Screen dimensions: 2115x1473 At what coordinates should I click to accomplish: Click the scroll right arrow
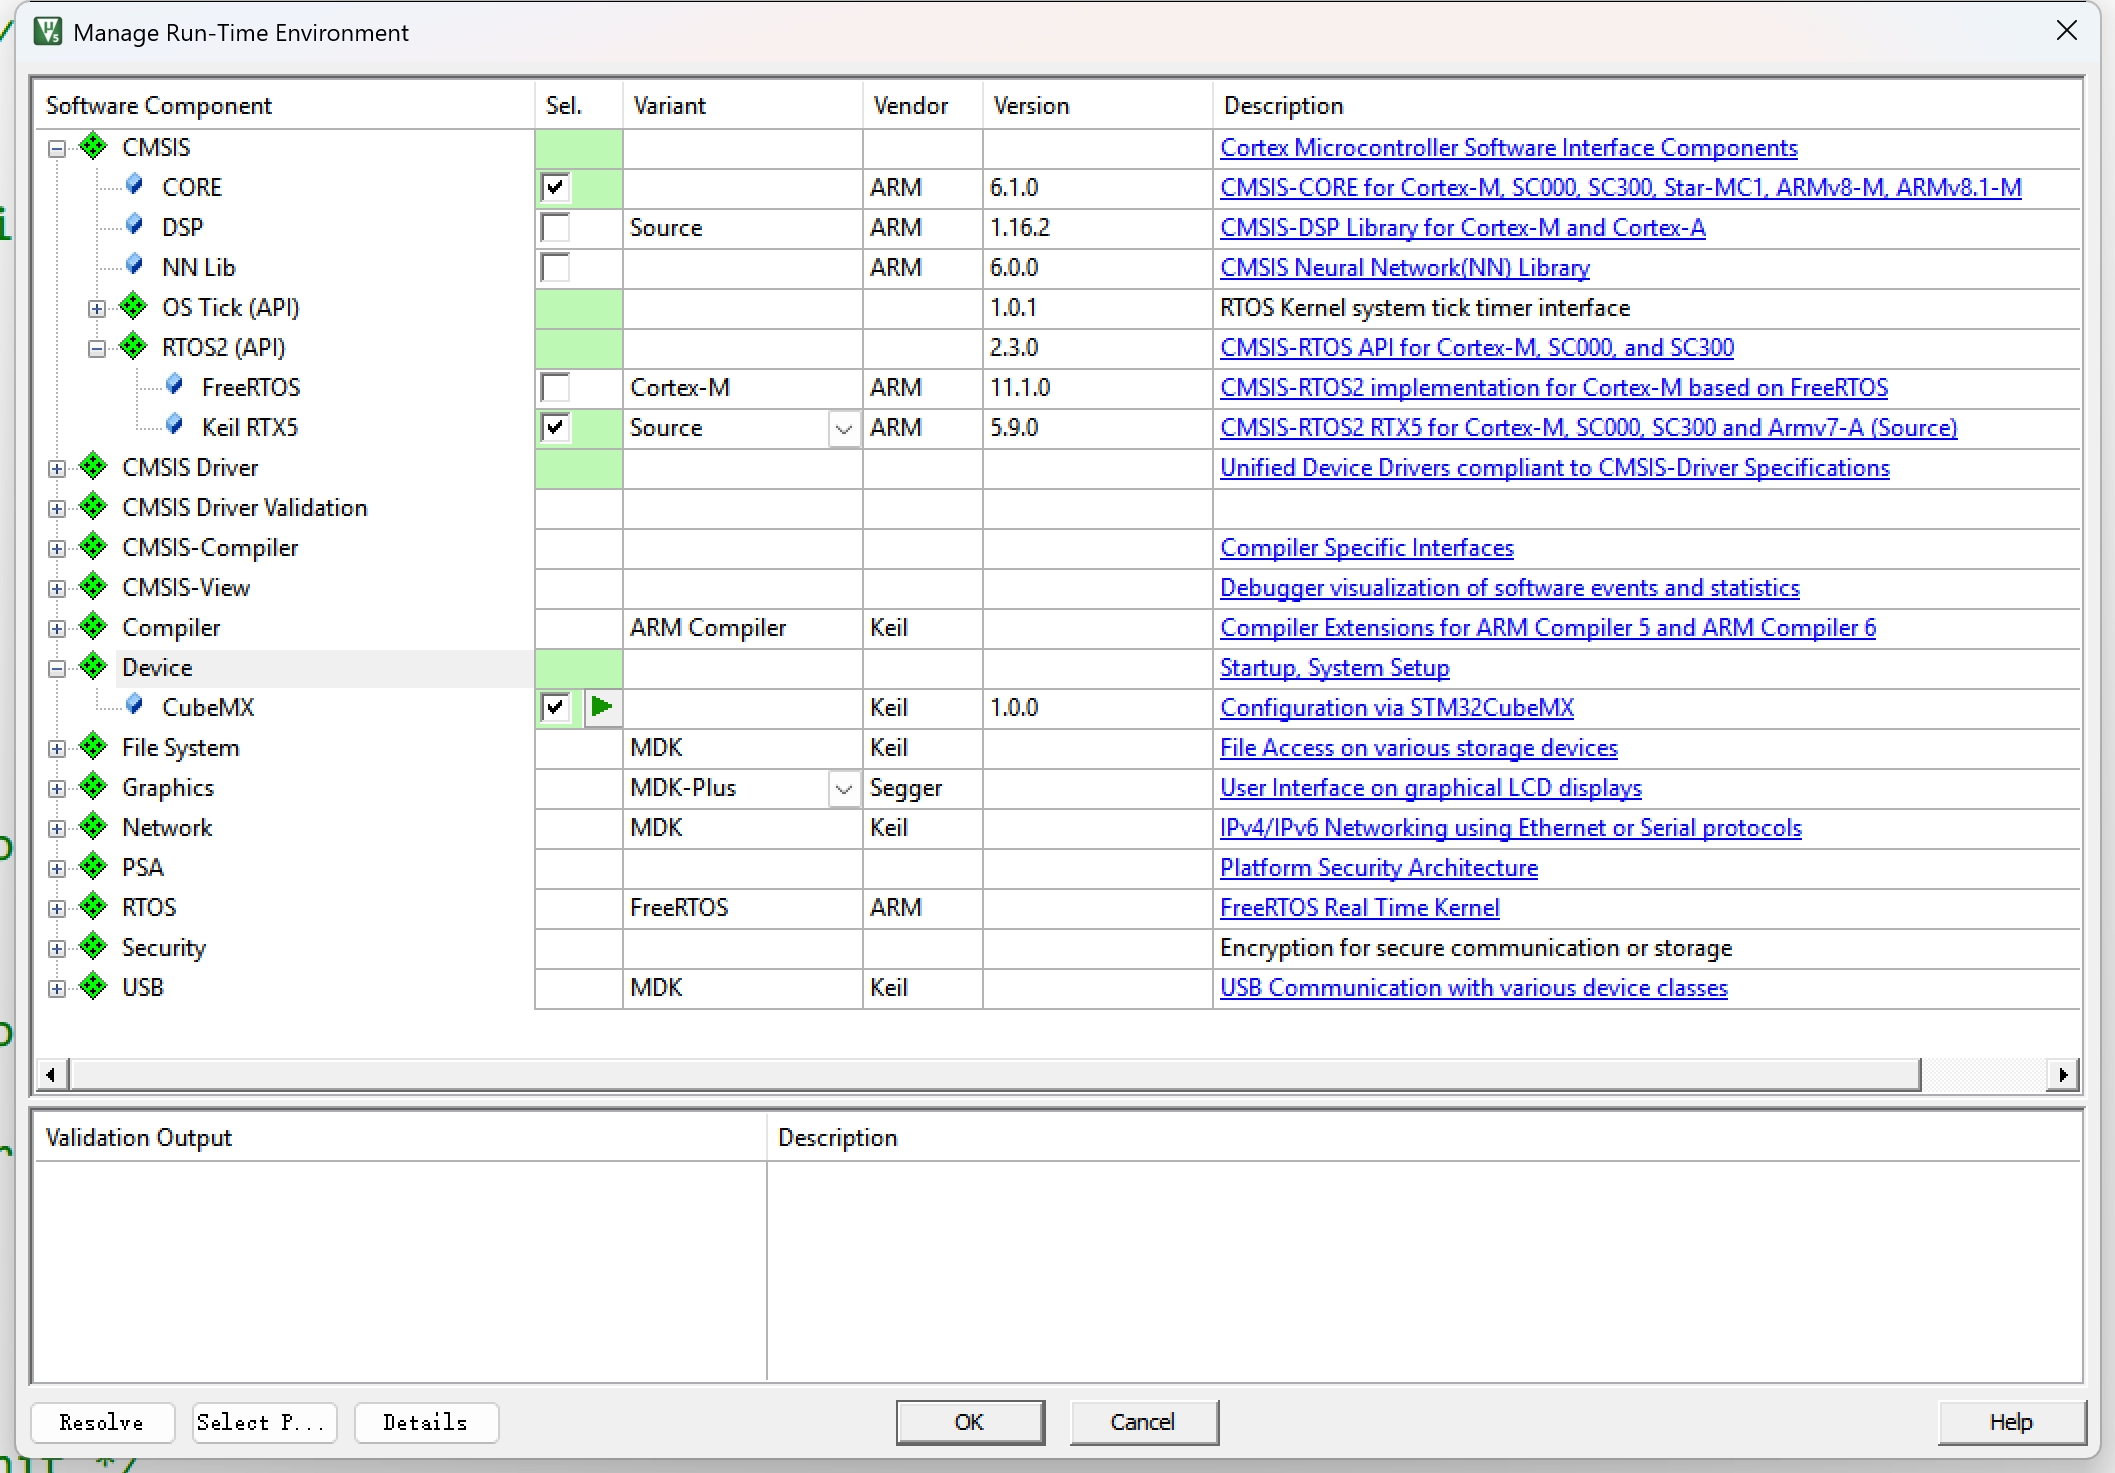pos(2062,1075)
